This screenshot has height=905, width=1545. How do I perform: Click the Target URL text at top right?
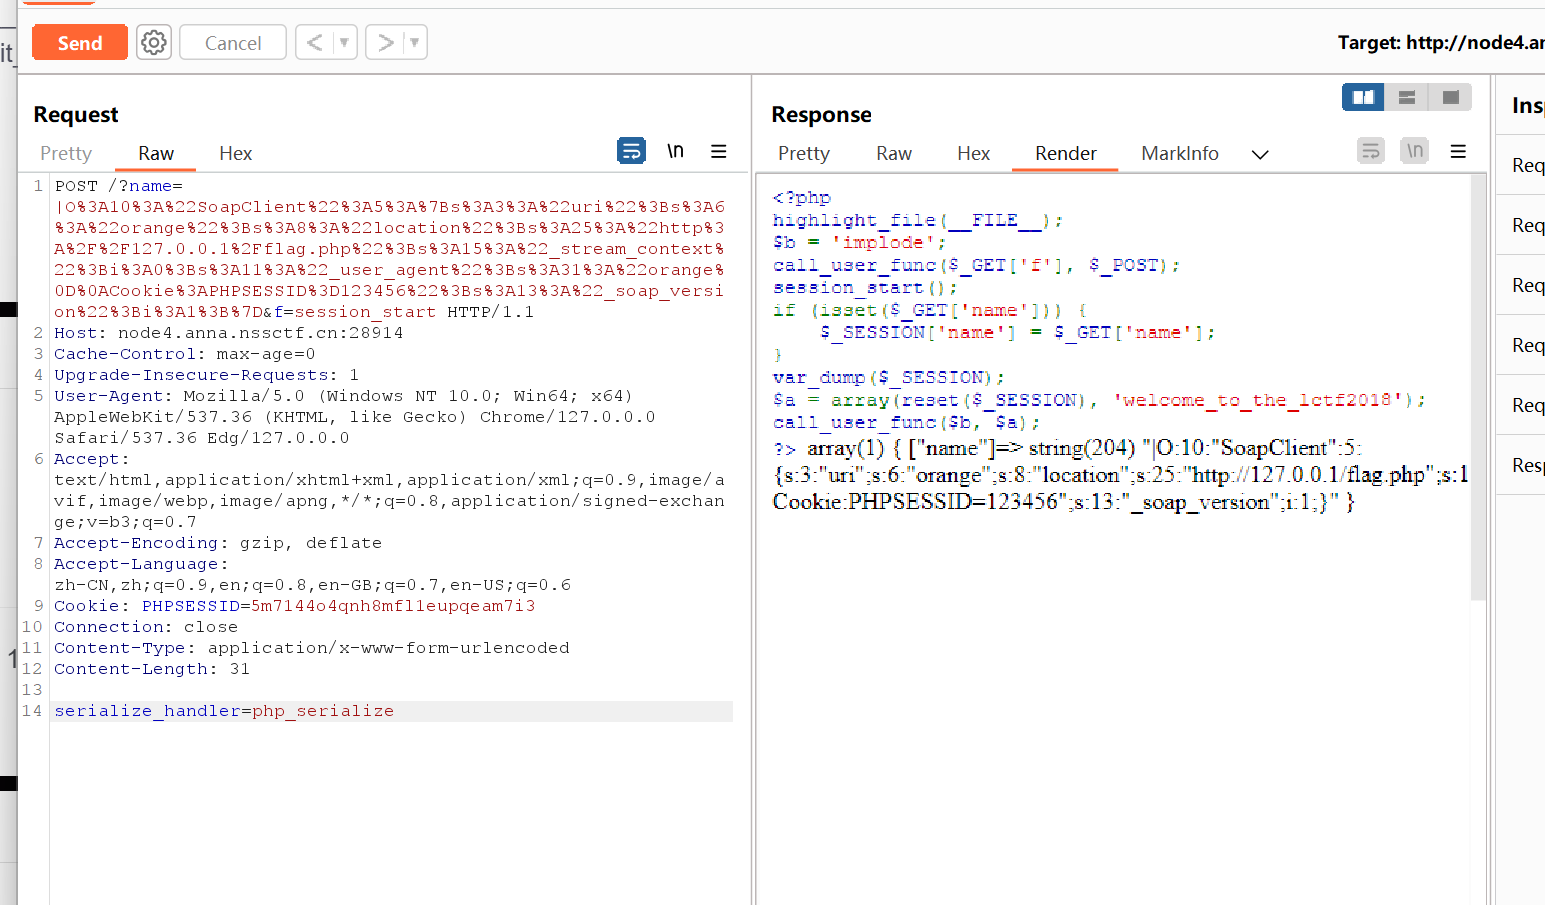click(x=1441, y=42)
